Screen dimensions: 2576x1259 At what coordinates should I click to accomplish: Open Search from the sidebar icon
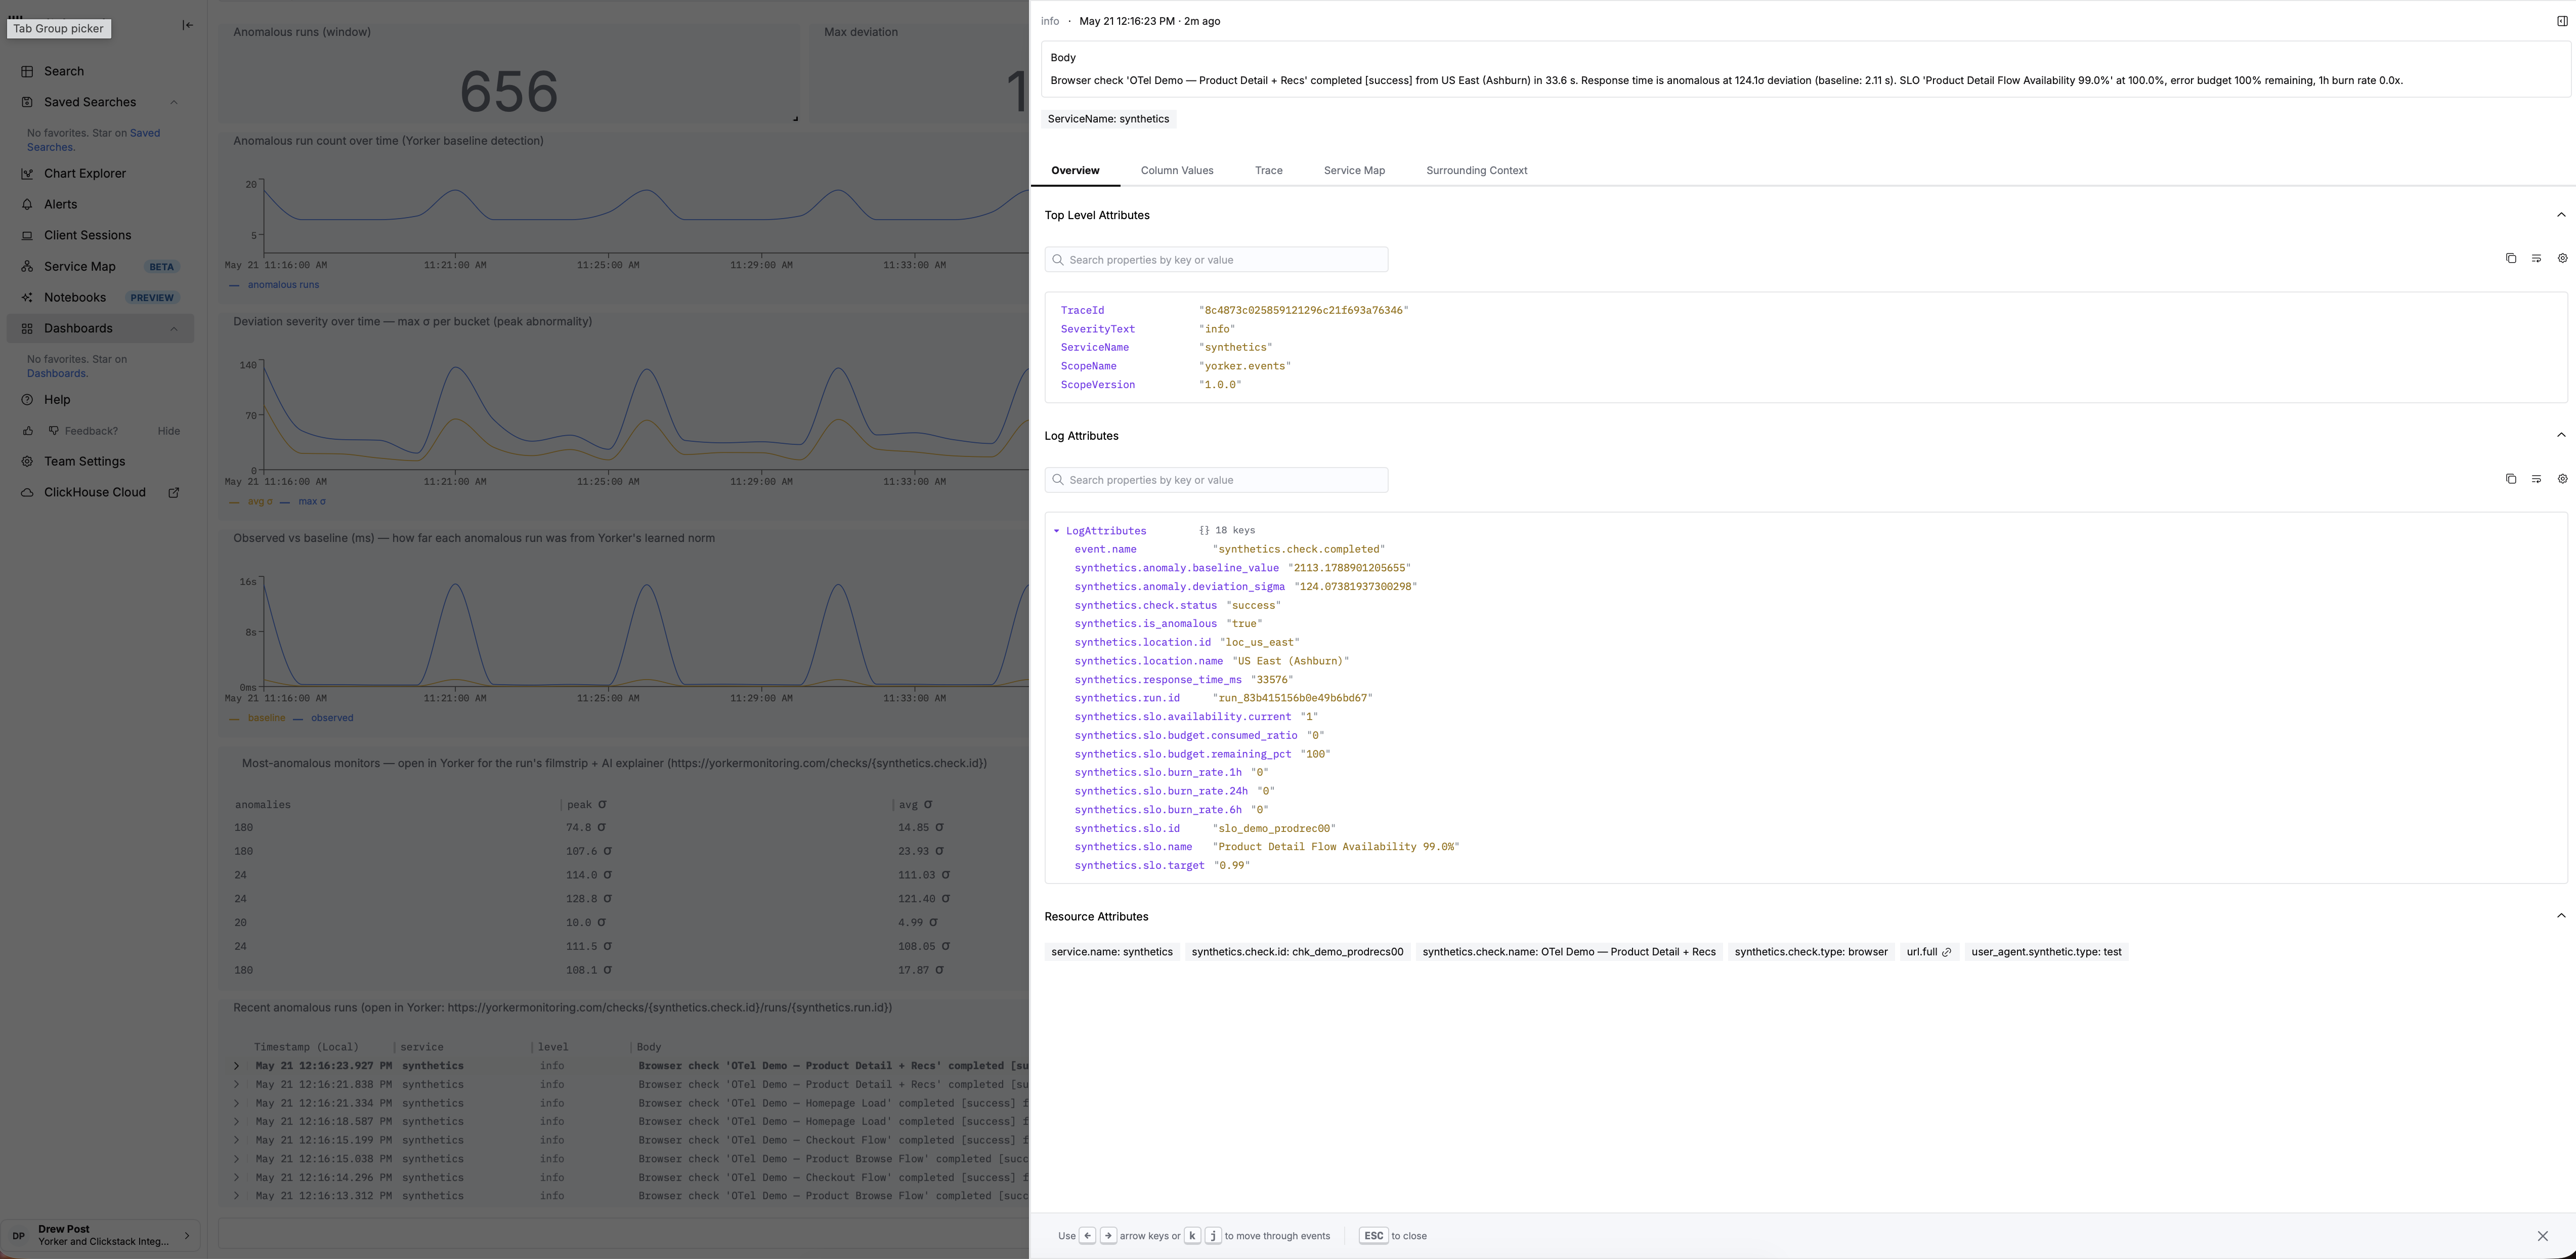point(27,71)
